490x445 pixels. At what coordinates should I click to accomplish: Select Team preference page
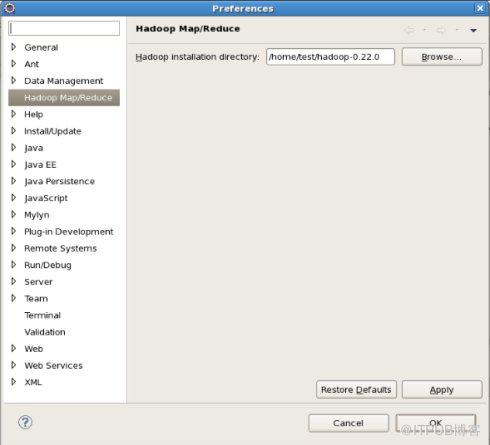coord(36,299)
